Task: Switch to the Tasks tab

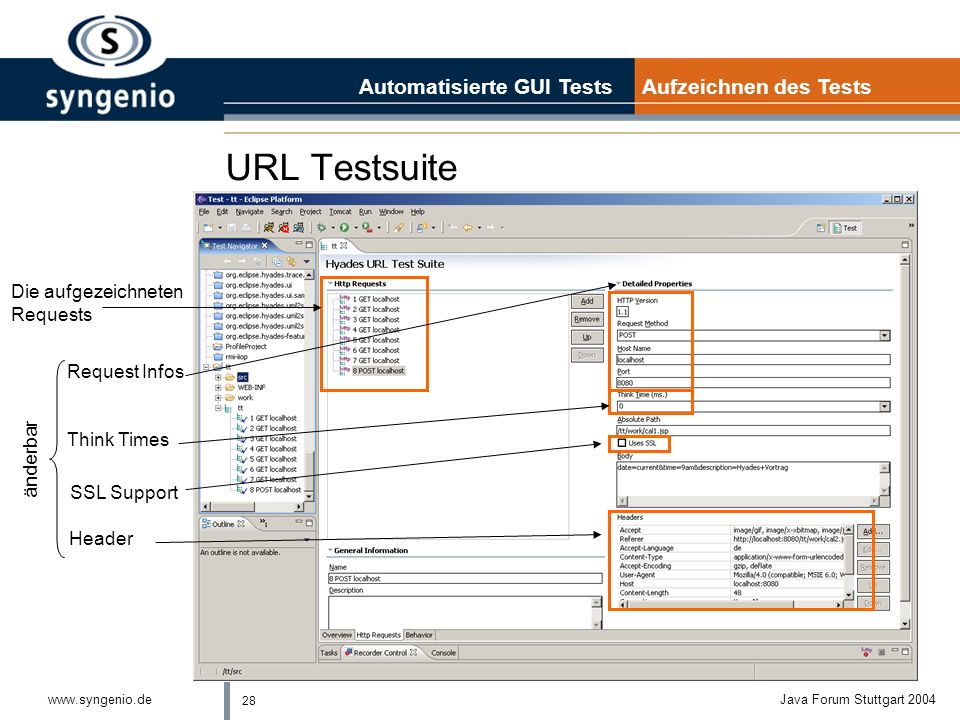Action: 329,653
